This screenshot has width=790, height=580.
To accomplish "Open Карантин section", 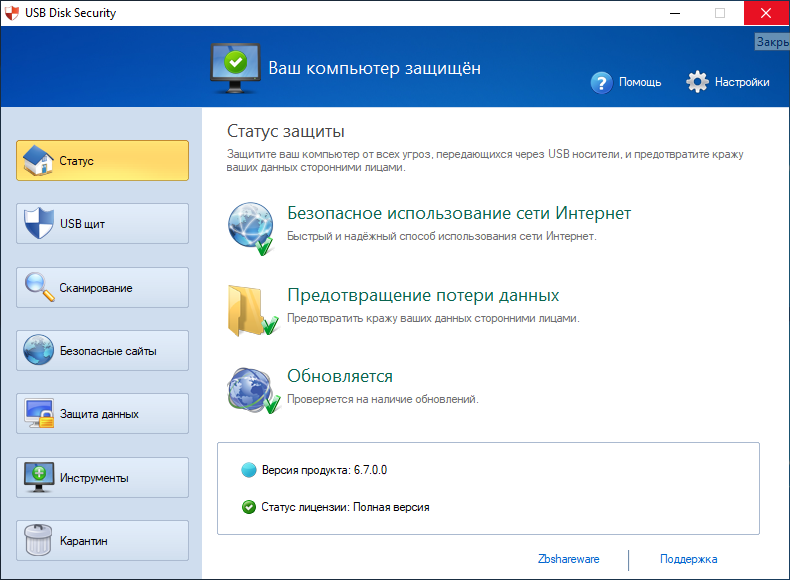I will 102,541.
